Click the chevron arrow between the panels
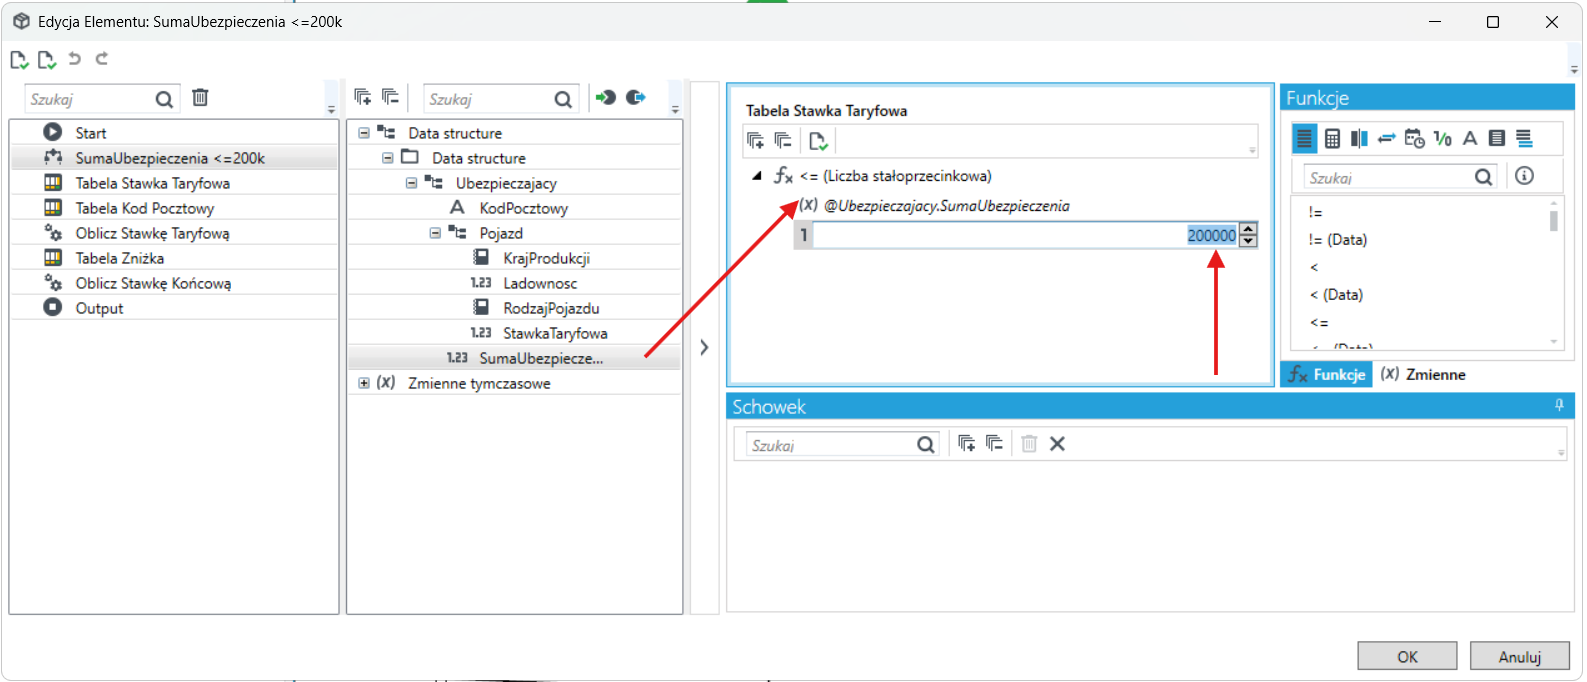The height and width of the screenshot is (682, 1587). (704, 347)
